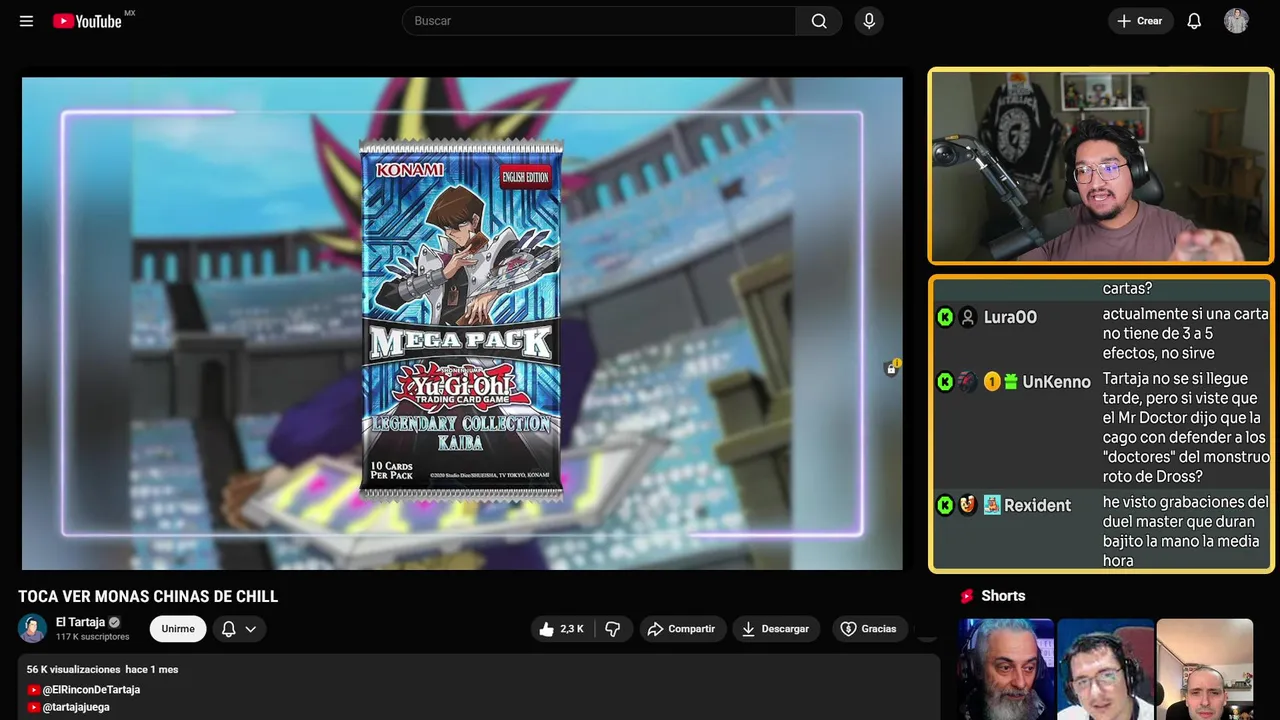Click the video player area
1280x720 pixels.
point(462,323)
